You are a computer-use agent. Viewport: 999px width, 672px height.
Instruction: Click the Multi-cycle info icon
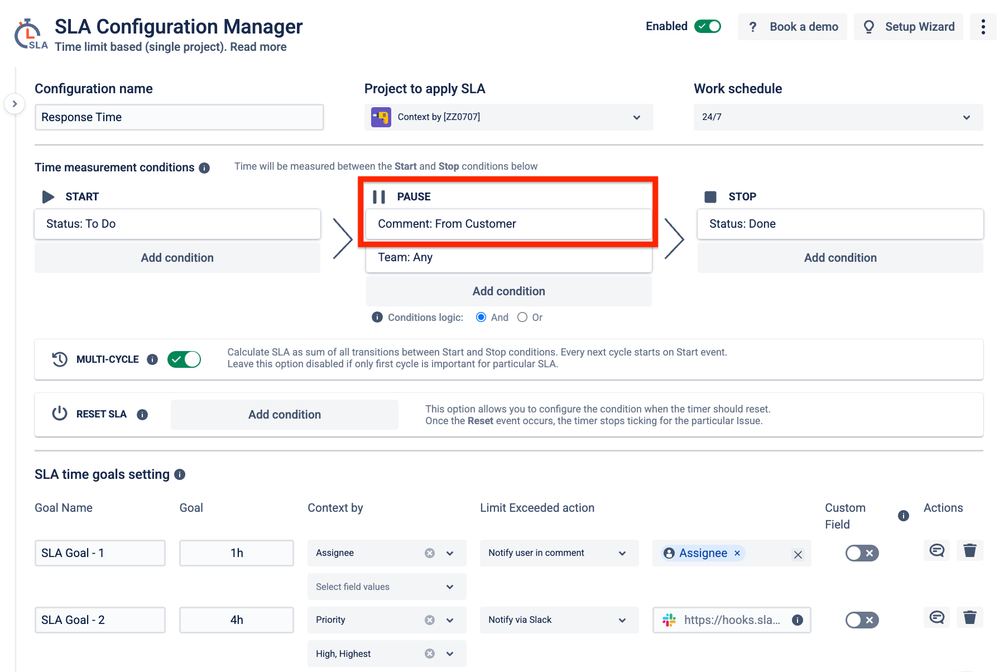(152, 359)
